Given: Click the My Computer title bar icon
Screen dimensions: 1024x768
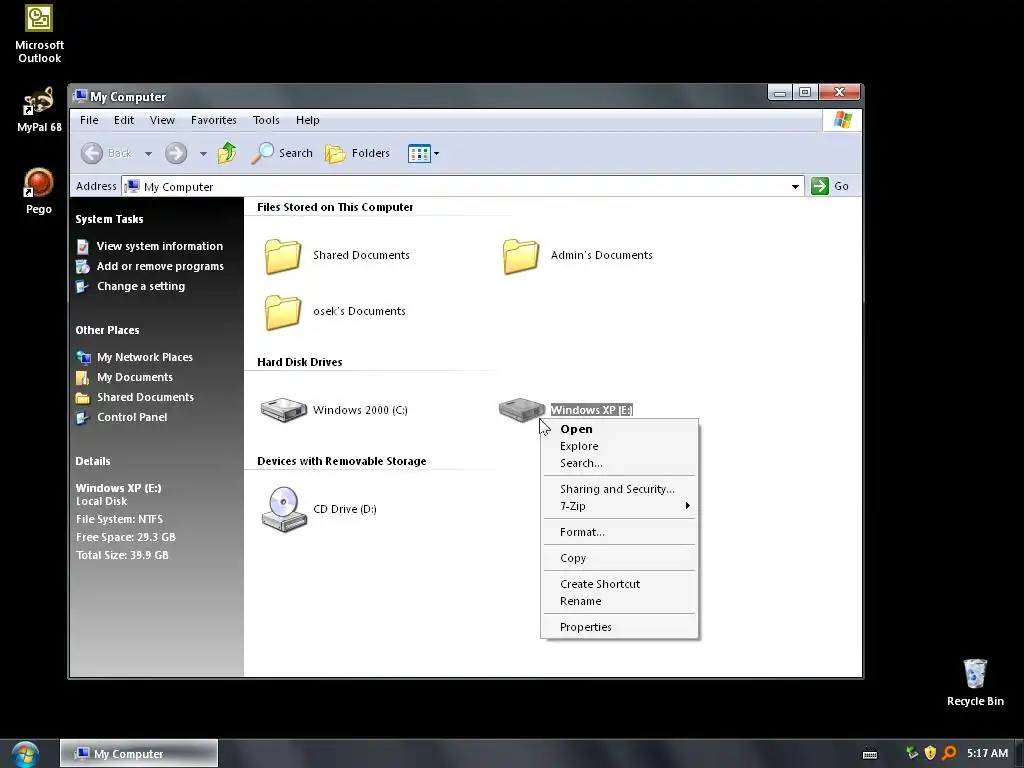Looking at the screenshot, I should (80, 96).
